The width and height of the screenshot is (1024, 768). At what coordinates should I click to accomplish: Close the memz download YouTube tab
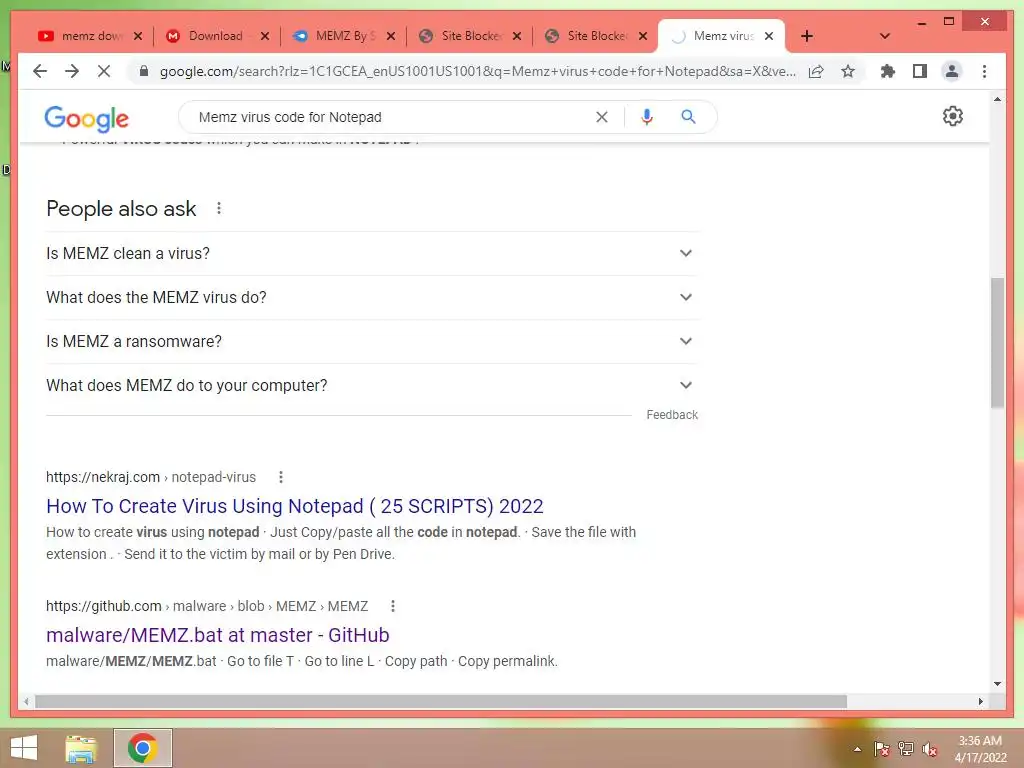pyautogui.click(x=138, y=36)
